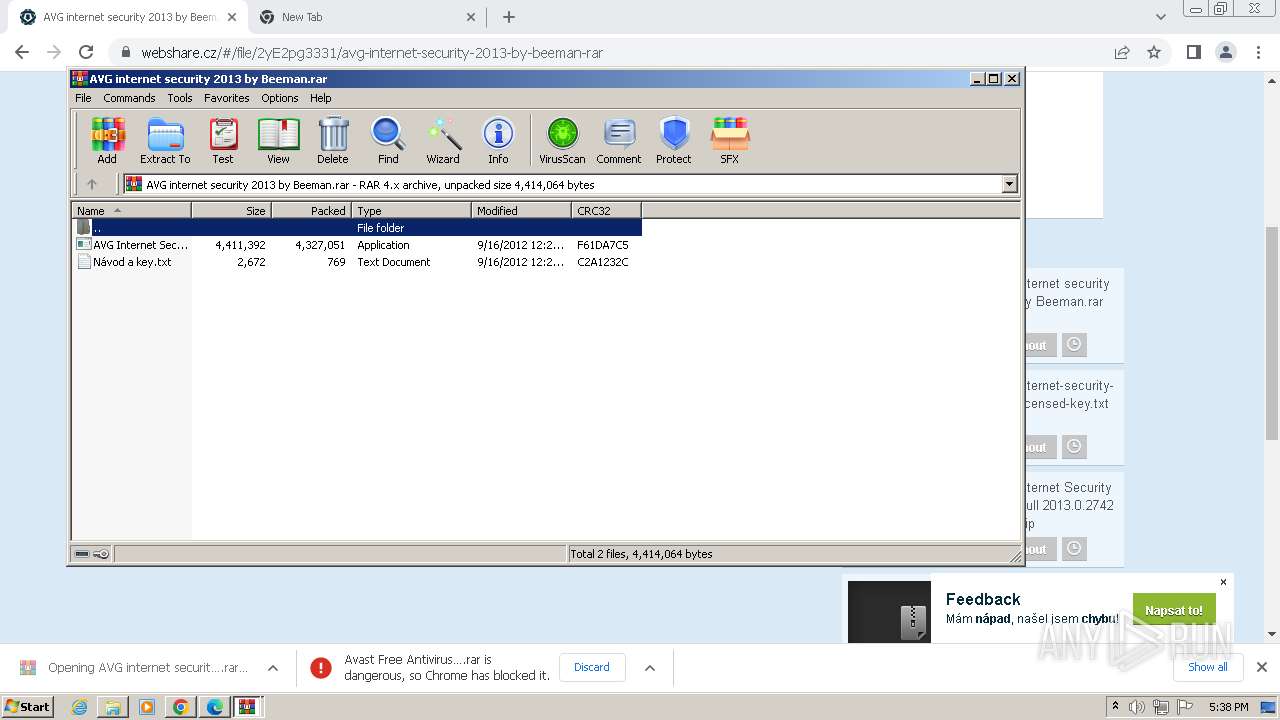Click the Extract To toolbar icon
This screenshot has height=720, width=1280.
(165, 140)
